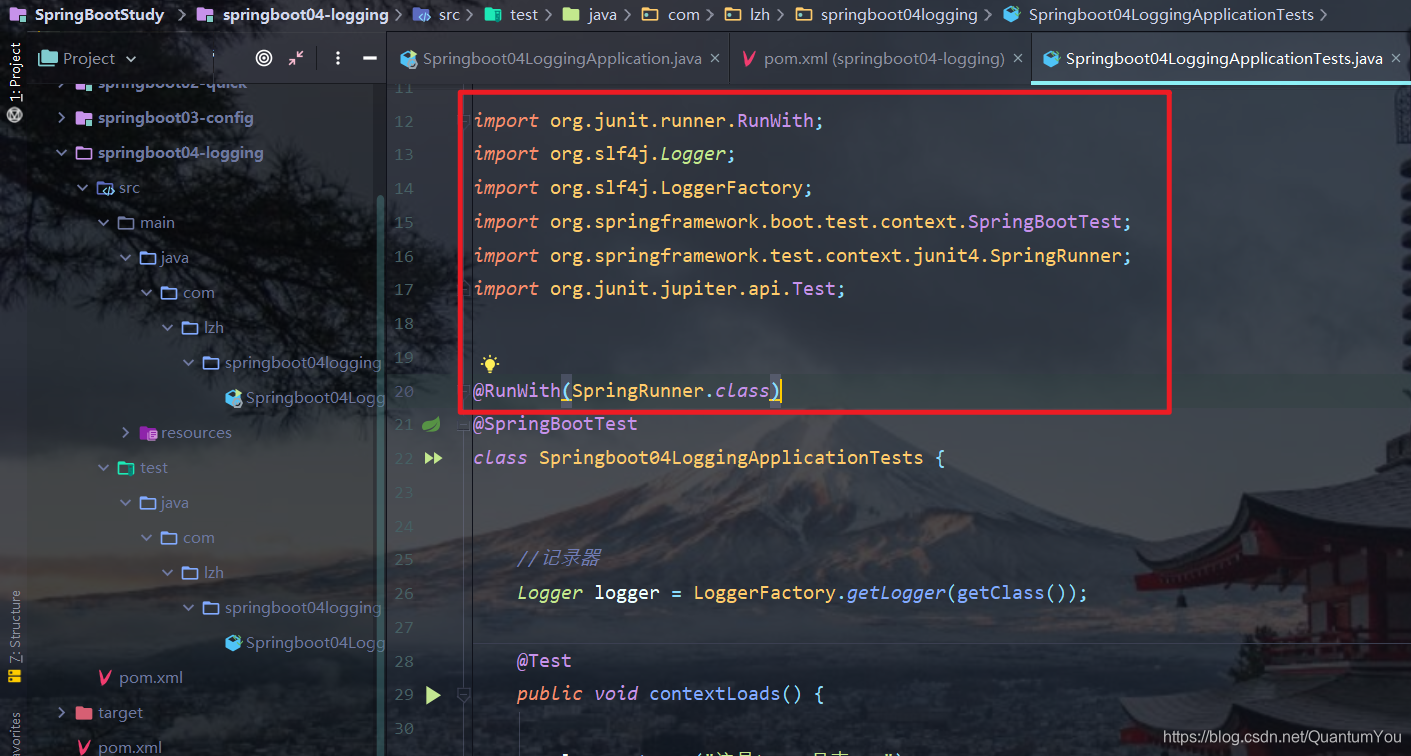Click contextLoads method name at line 29

(x=714, y=694)
